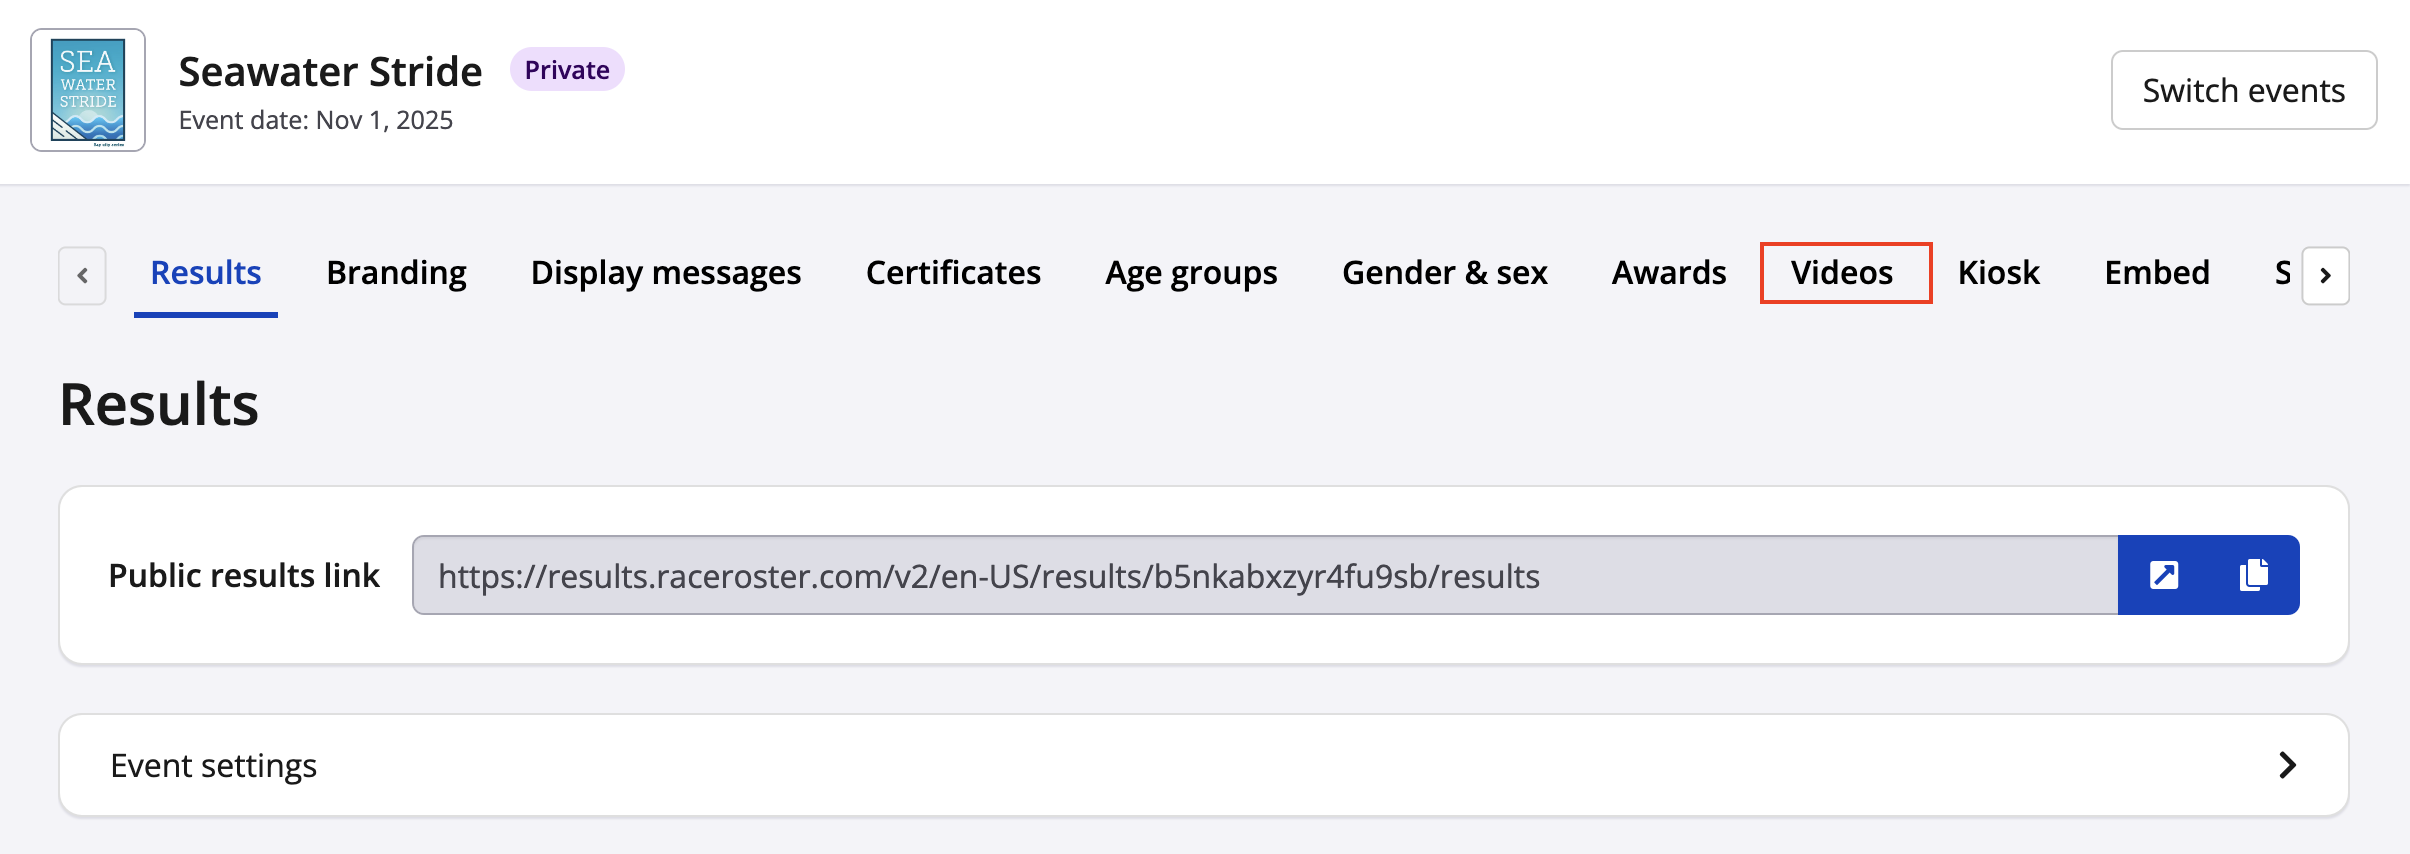The width and height of the screenshot is (2410, 854).
Task: Open the Display messages tab
Action: coord(665,273)
